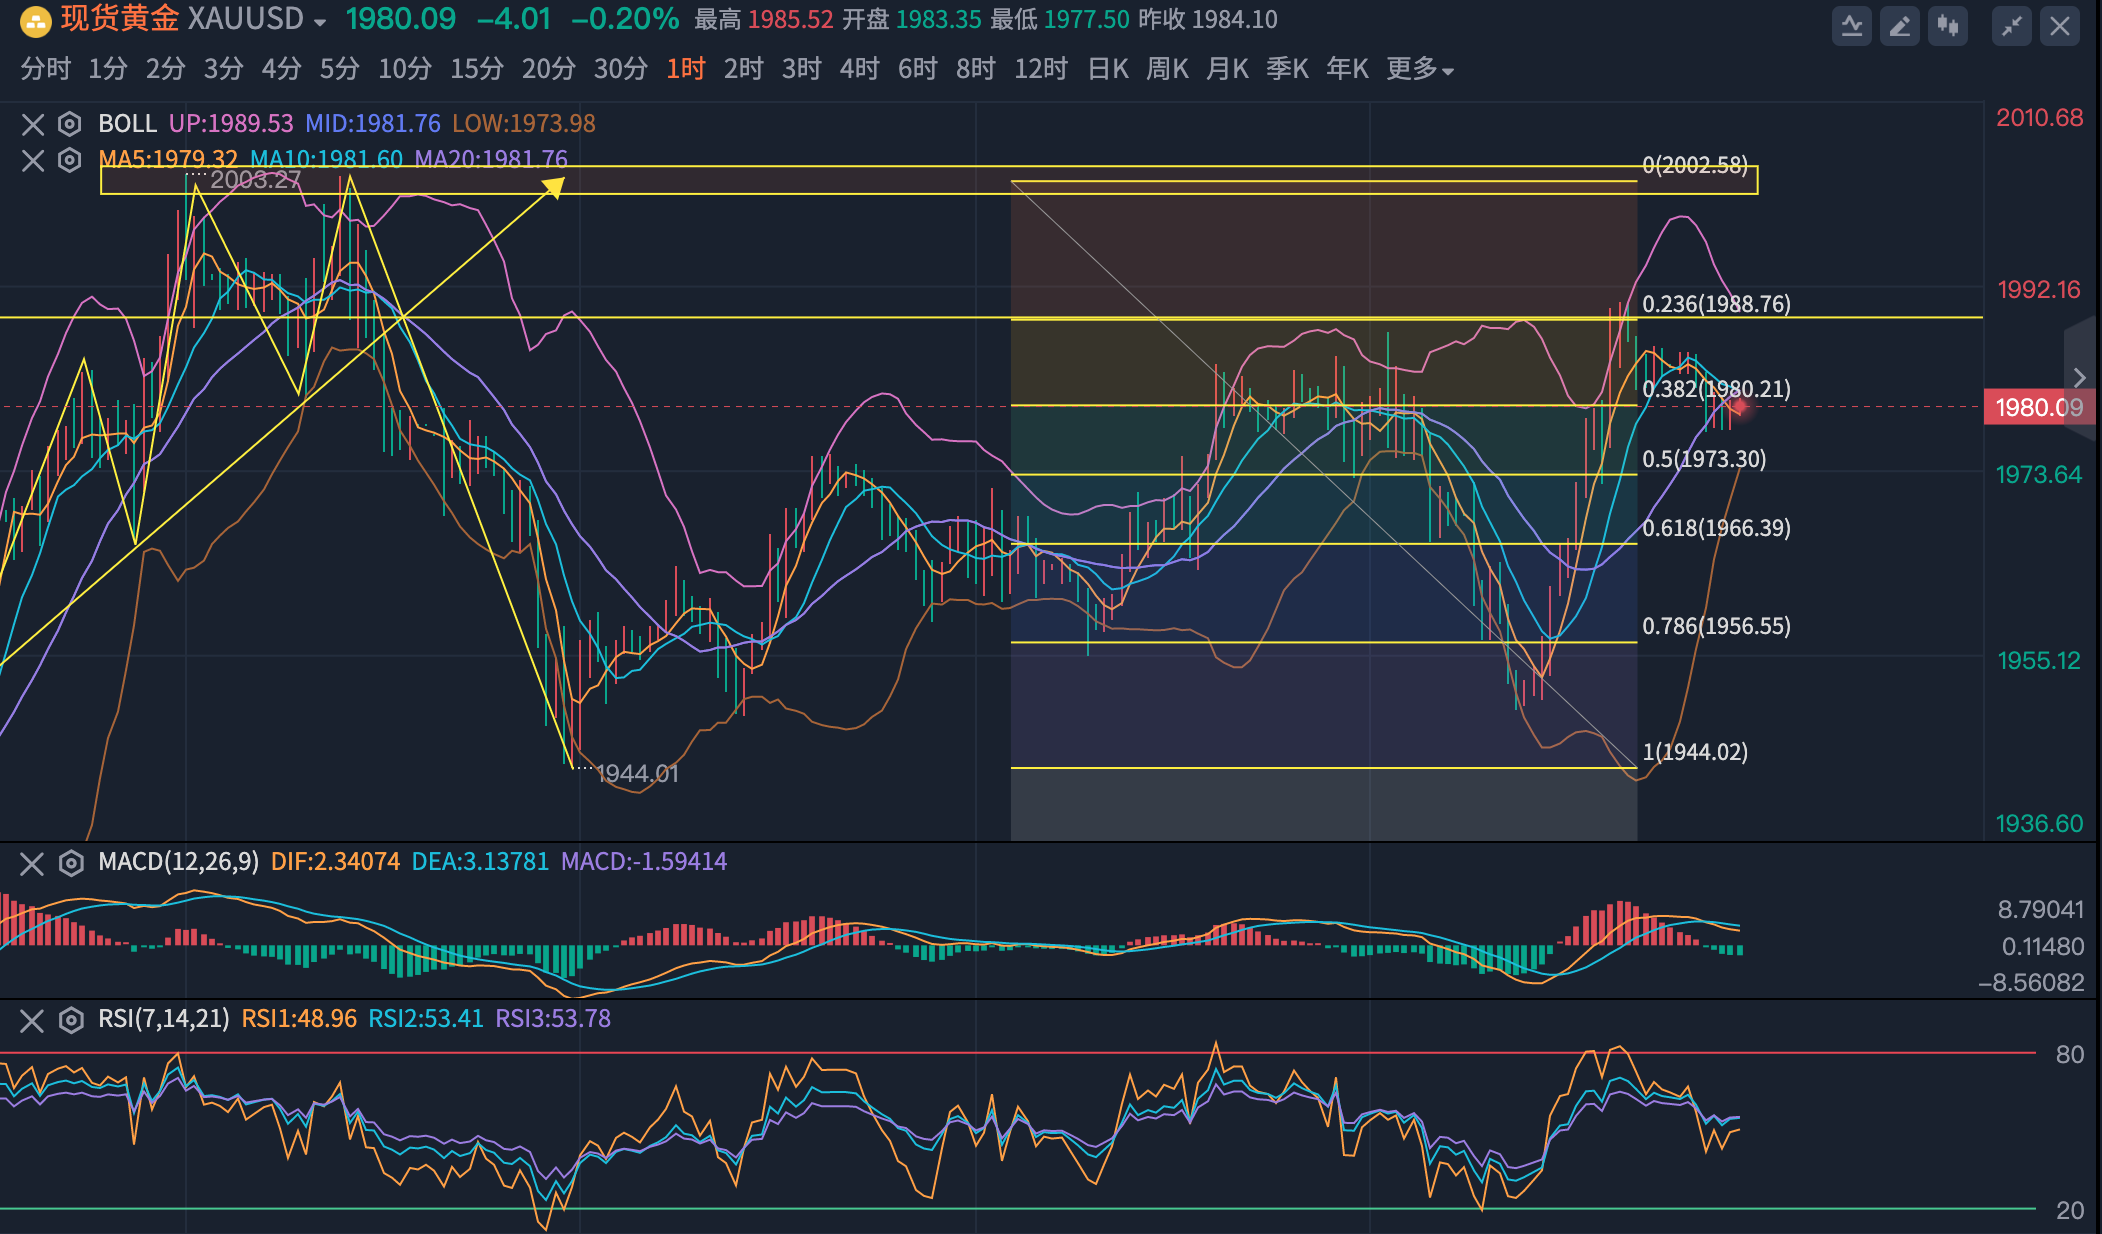Switch to the 年K timeframe
This screenshot has width=2102, height=1234.
[x=1348, y=69]
